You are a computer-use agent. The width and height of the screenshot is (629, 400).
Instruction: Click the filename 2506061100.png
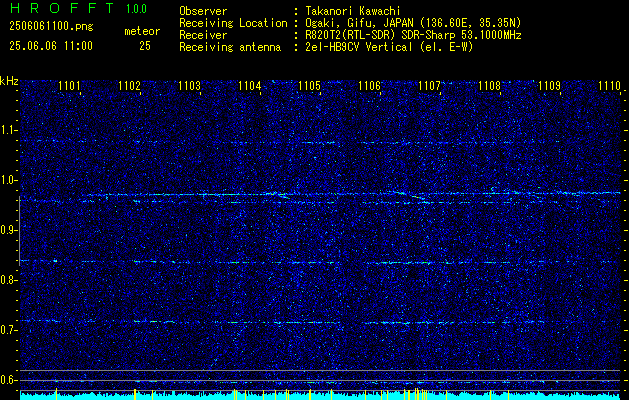click(51, 27)
